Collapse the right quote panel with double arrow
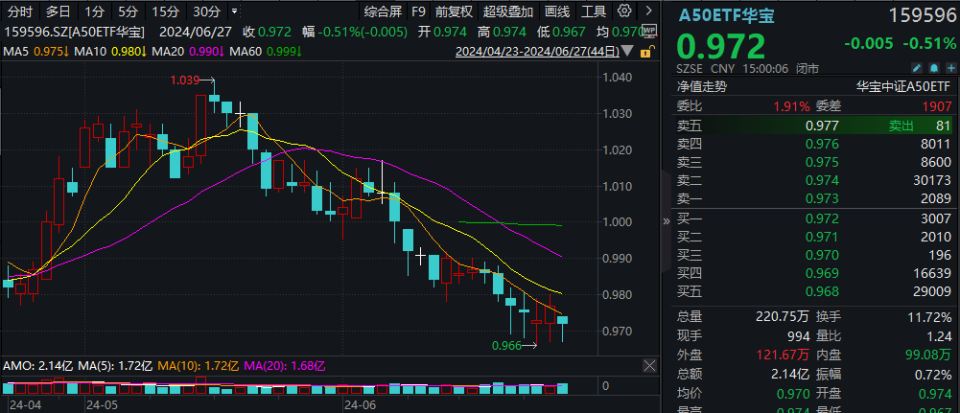 [x=666, y=221]
